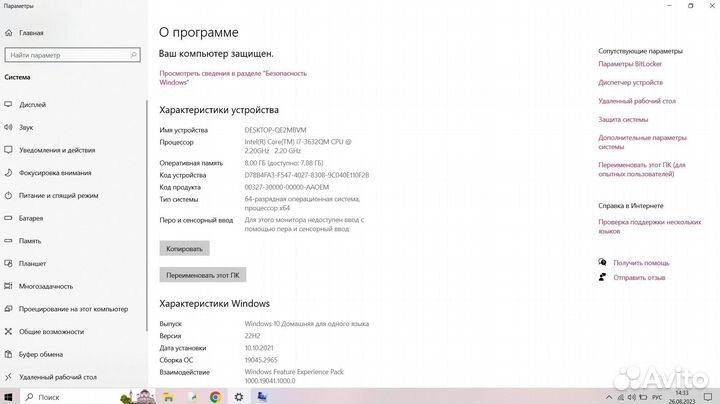
Task: Open Дисплей settings
Action: [33, 105]
